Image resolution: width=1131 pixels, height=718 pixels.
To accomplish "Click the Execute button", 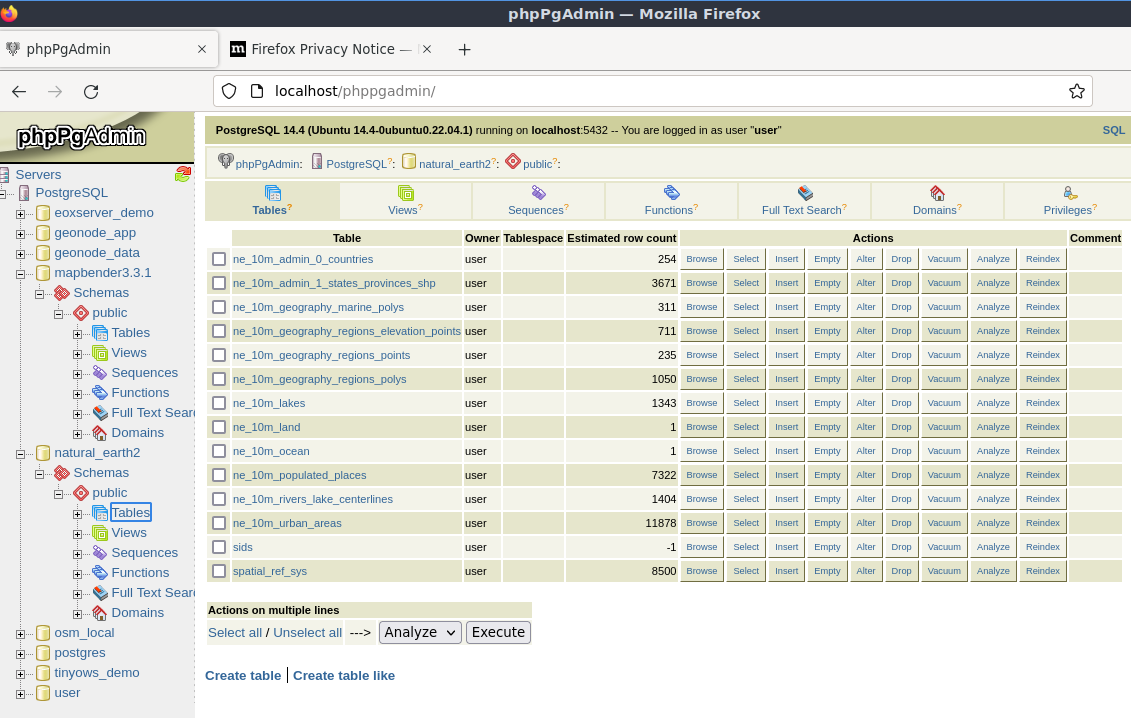I will 498,632.
